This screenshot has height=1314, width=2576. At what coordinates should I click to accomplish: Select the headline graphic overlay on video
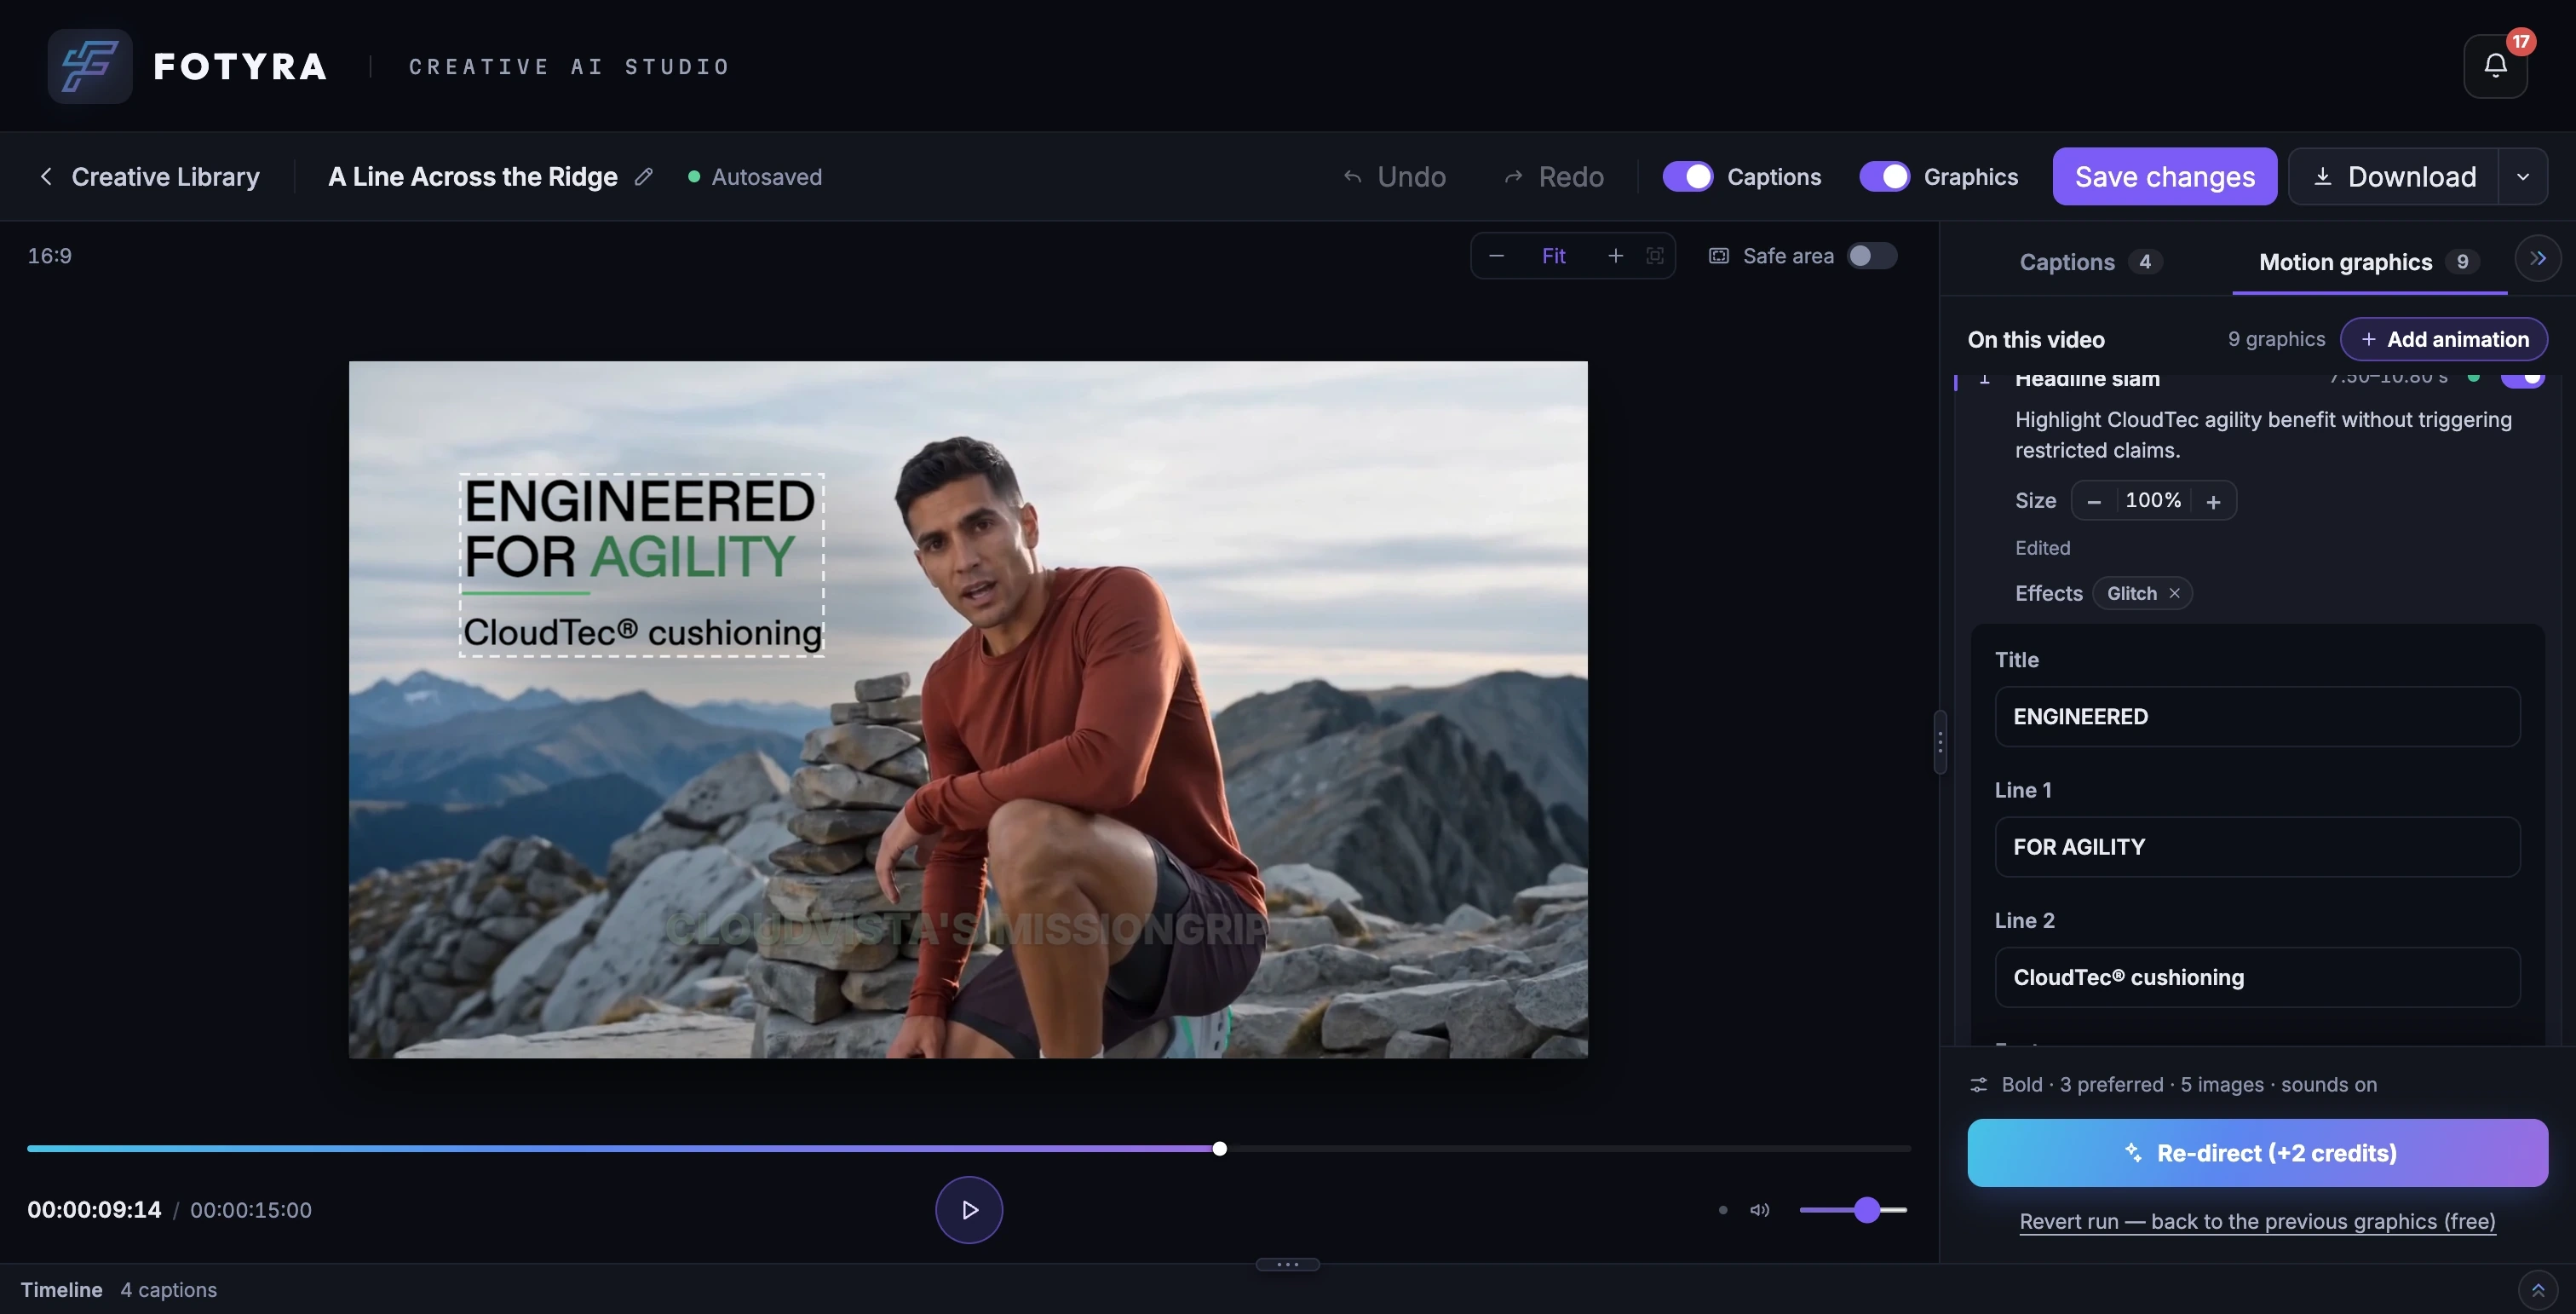[x=641, y=565]
